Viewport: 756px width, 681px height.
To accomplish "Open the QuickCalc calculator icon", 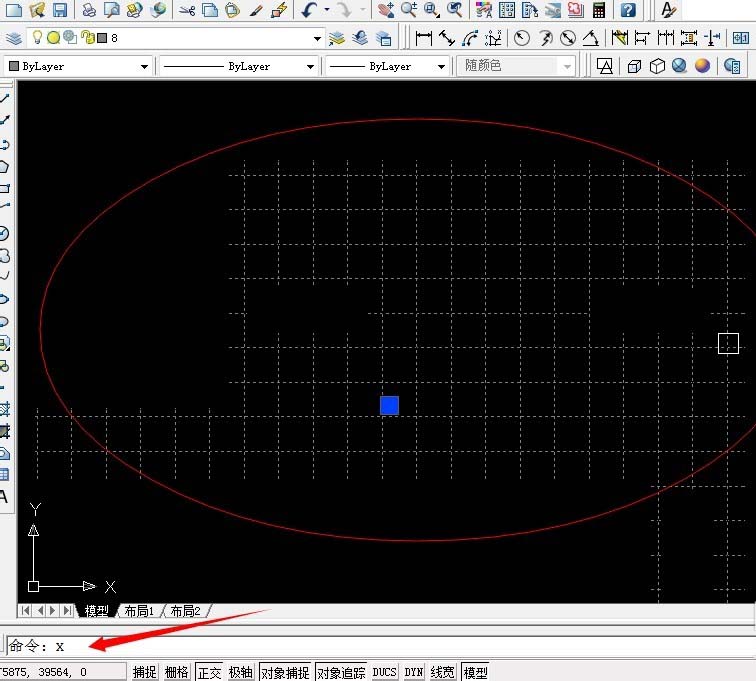I will pyautogui.click(x=598, y=11).
